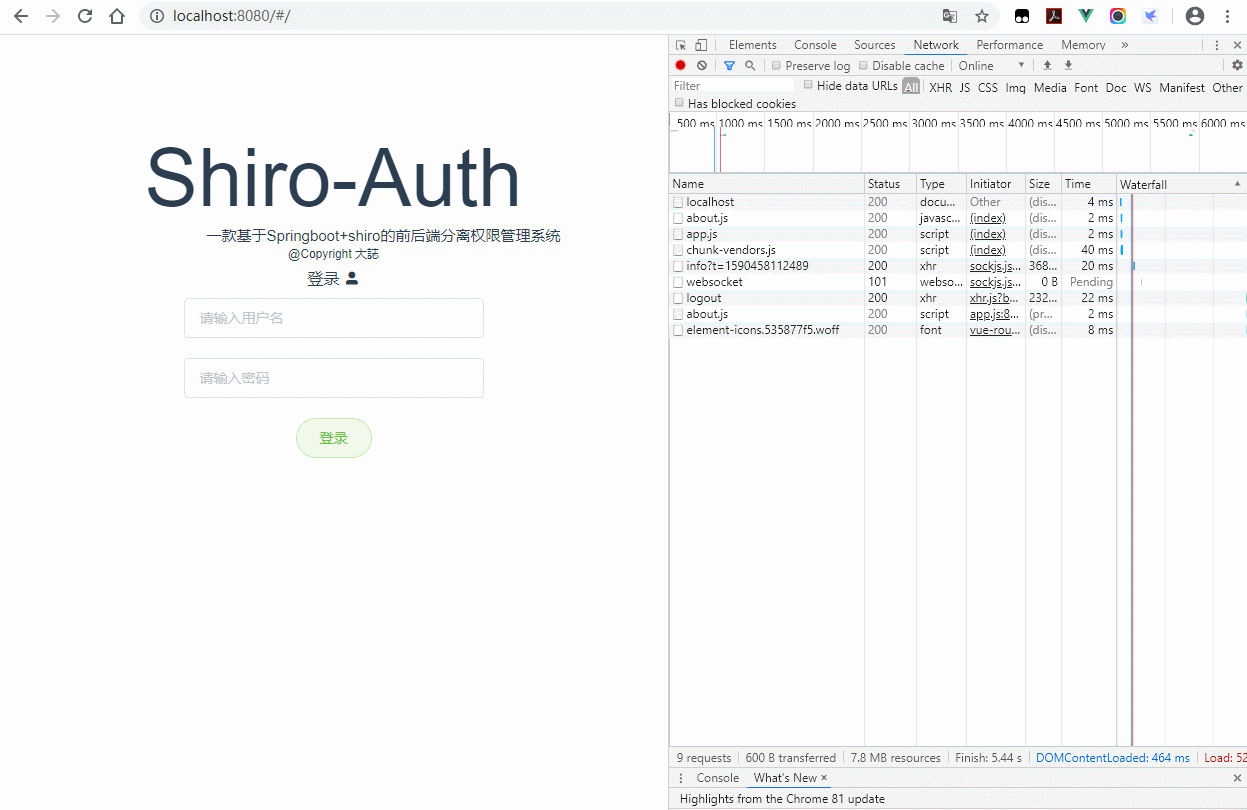
Task: Activate the inspect element picker icon
Action: click(x=681, y=45)
